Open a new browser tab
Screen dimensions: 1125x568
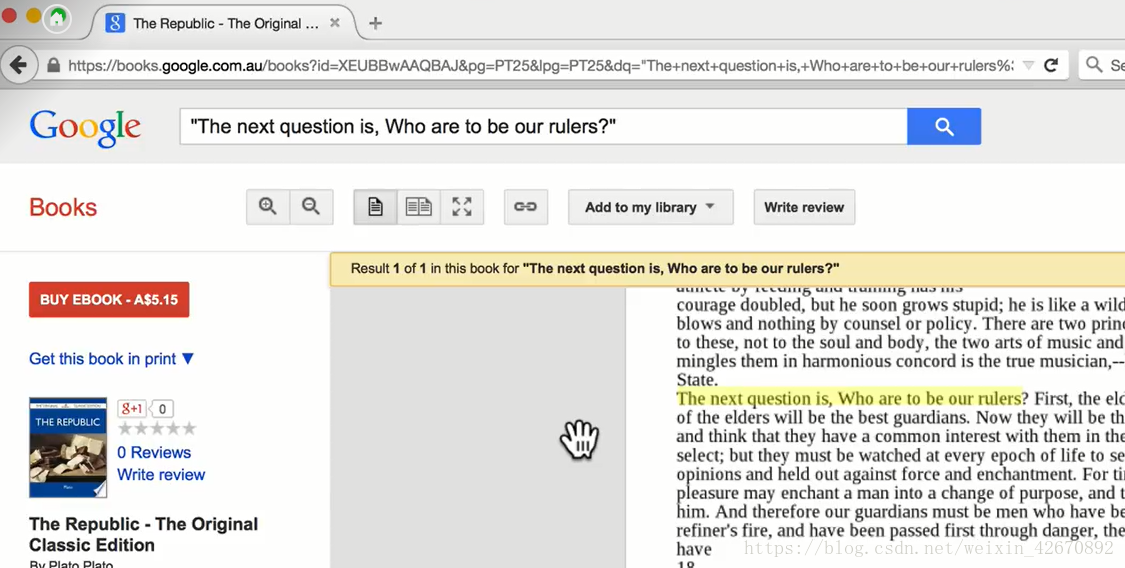[375, 23]
